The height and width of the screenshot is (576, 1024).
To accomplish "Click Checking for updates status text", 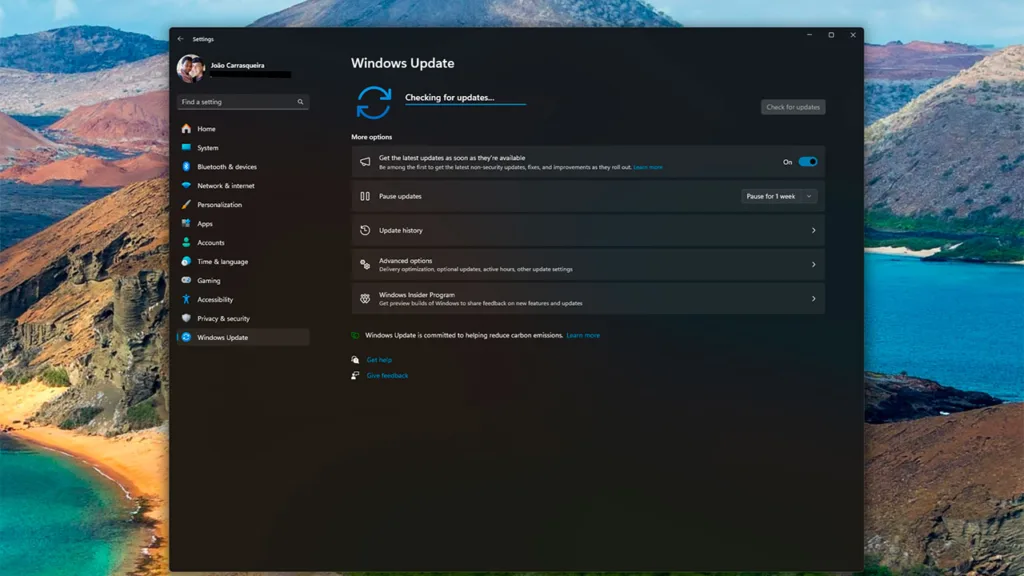I will (x=449, y=97).
